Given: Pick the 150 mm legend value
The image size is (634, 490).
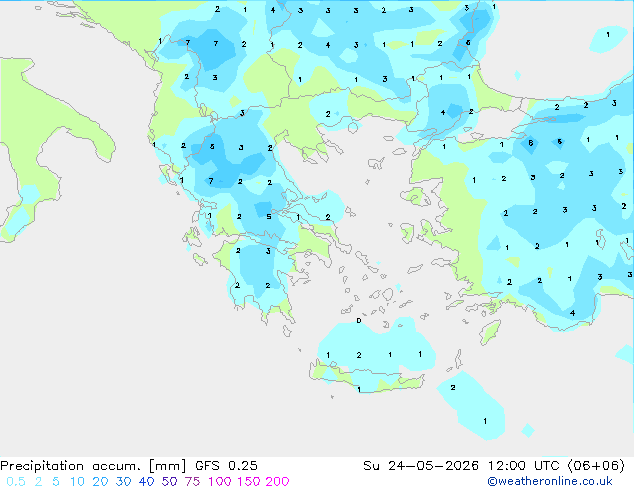Looking at the screenshot, I should tap(249, 482).
